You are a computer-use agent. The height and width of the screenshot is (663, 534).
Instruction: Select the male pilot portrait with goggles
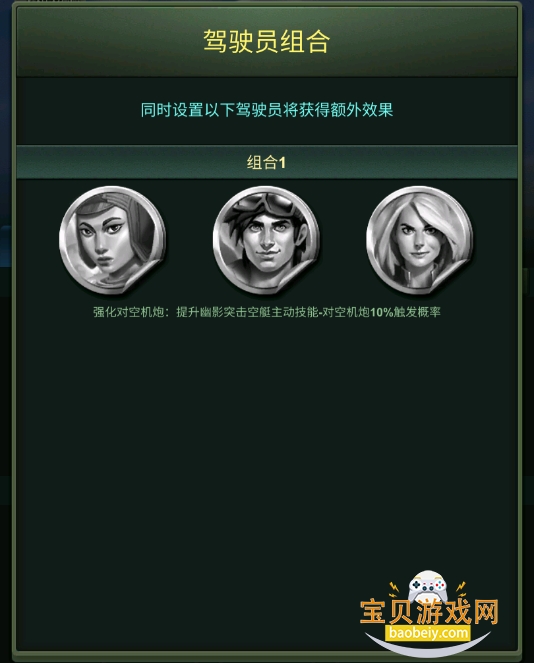tap(266, 240)
